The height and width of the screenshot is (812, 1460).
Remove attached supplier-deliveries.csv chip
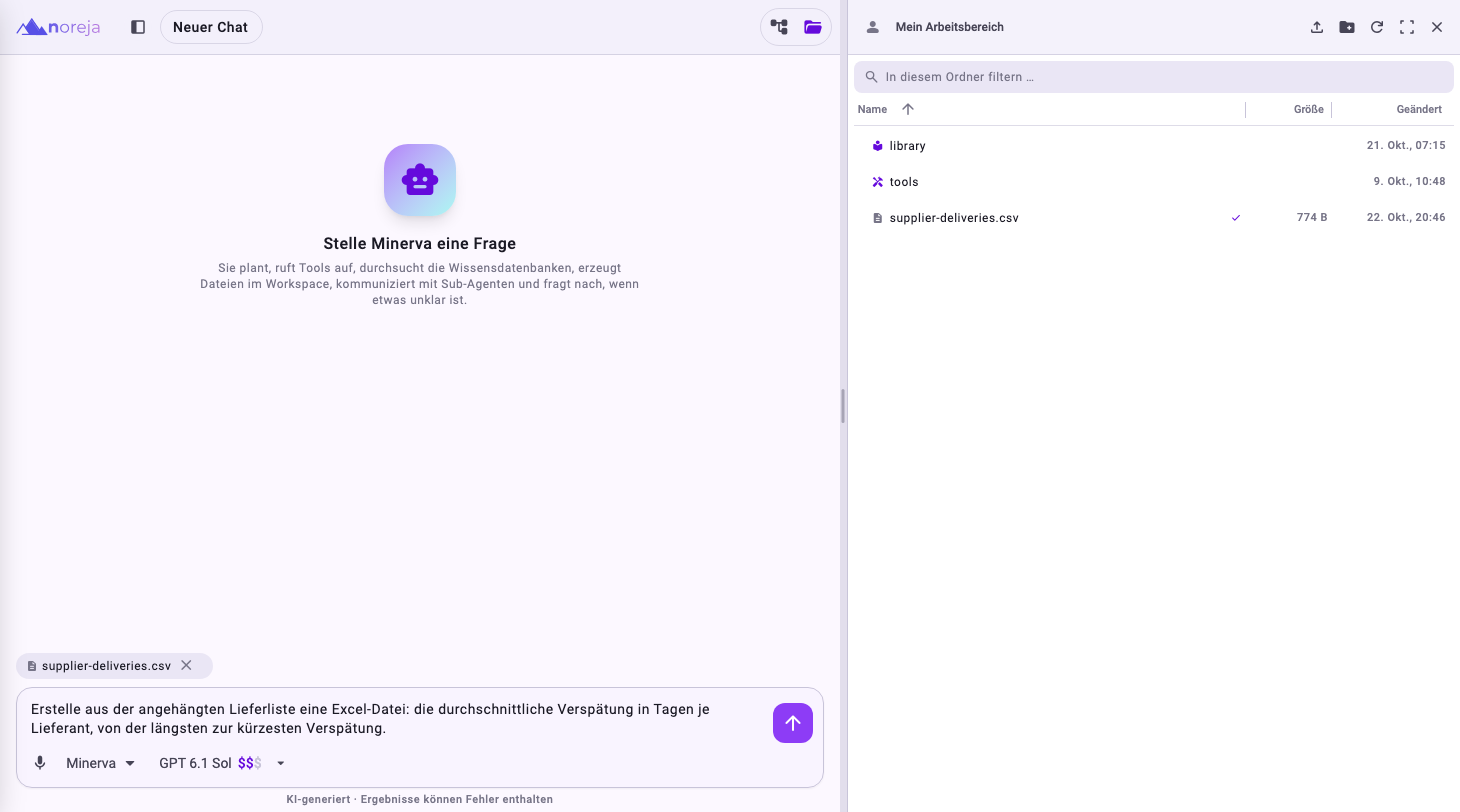186,665
